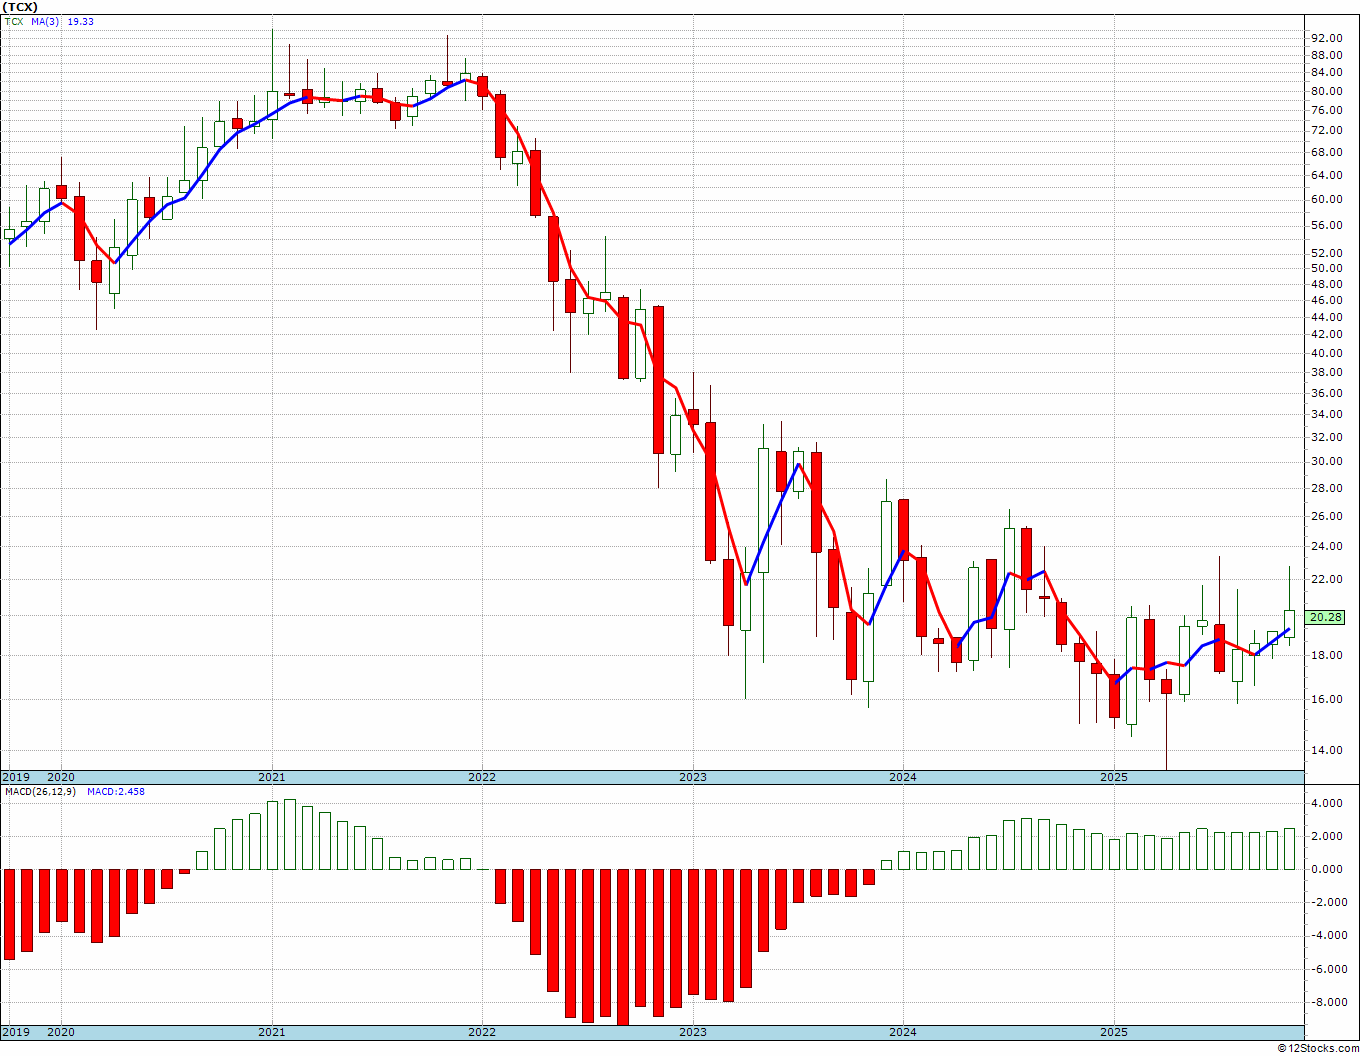1360x1056 pixels.
Task: Select the 4.000 MACD axis label
Action: (x=1326, y=803)
